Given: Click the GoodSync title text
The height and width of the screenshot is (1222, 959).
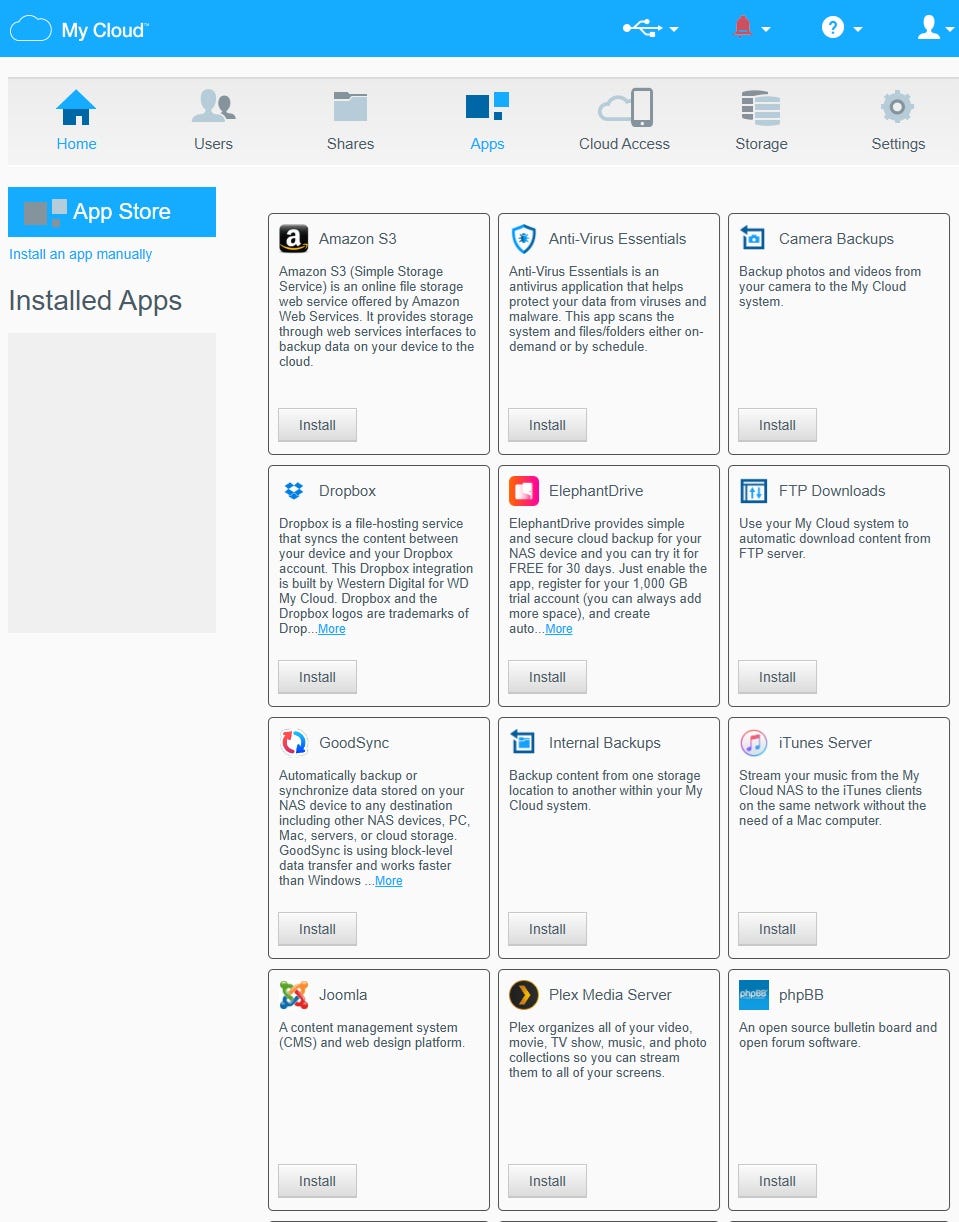Looking at the screenshot, I should click(354, 743).
